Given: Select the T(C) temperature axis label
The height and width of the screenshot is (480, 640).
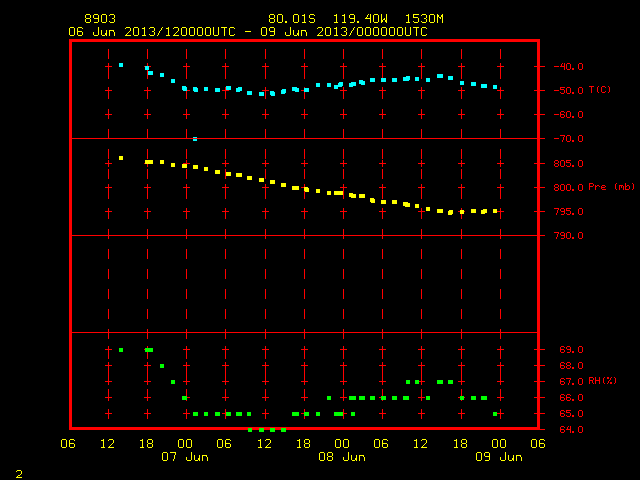Looking at the screenshot, I should 600,89.
